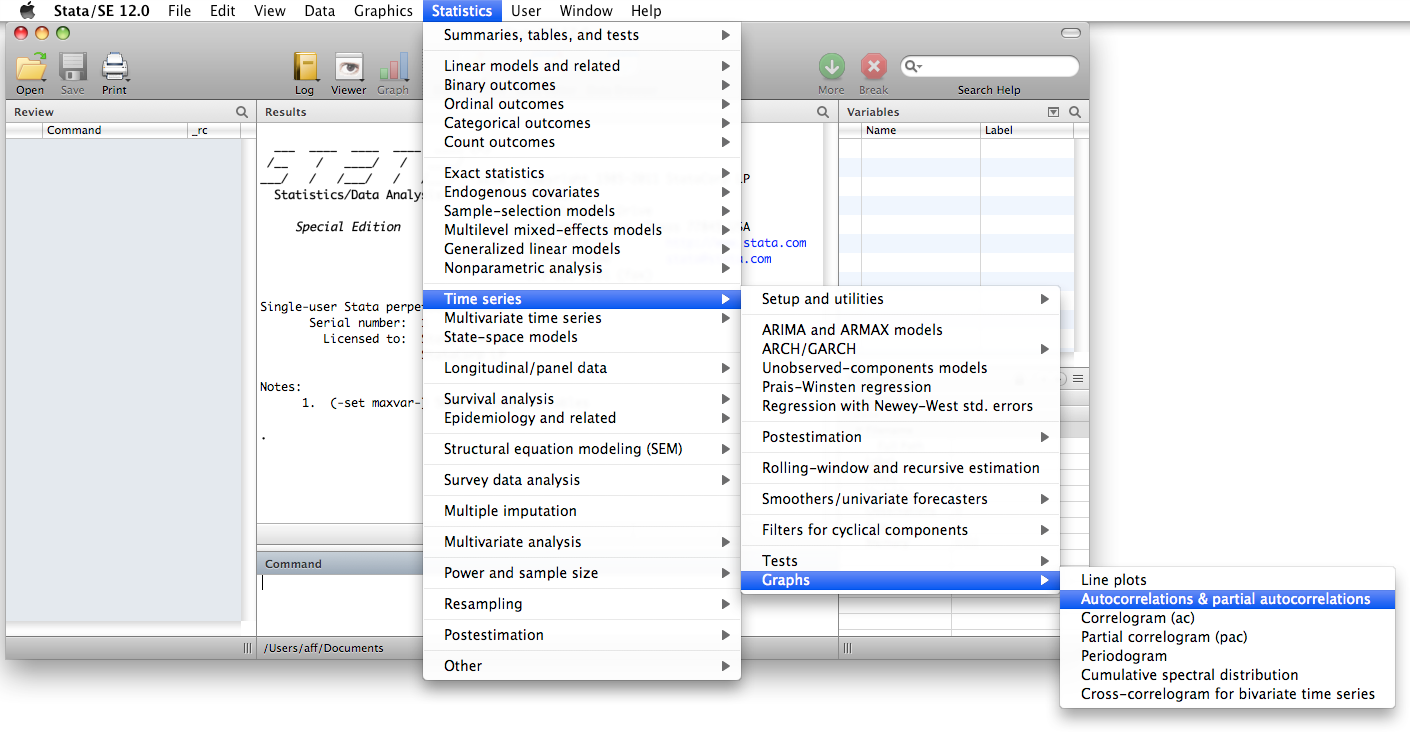Screen dimensions: 1410x732
Task: Open the Variables panel filter dropdown
Action: point(1053,112)
